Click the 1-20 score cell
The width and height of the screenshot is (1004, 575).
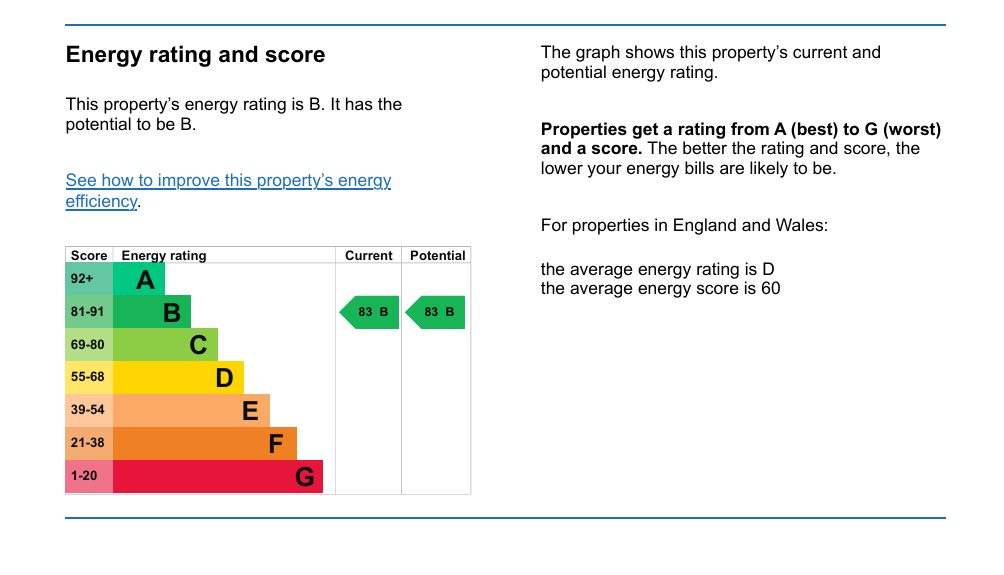point(89,476)
